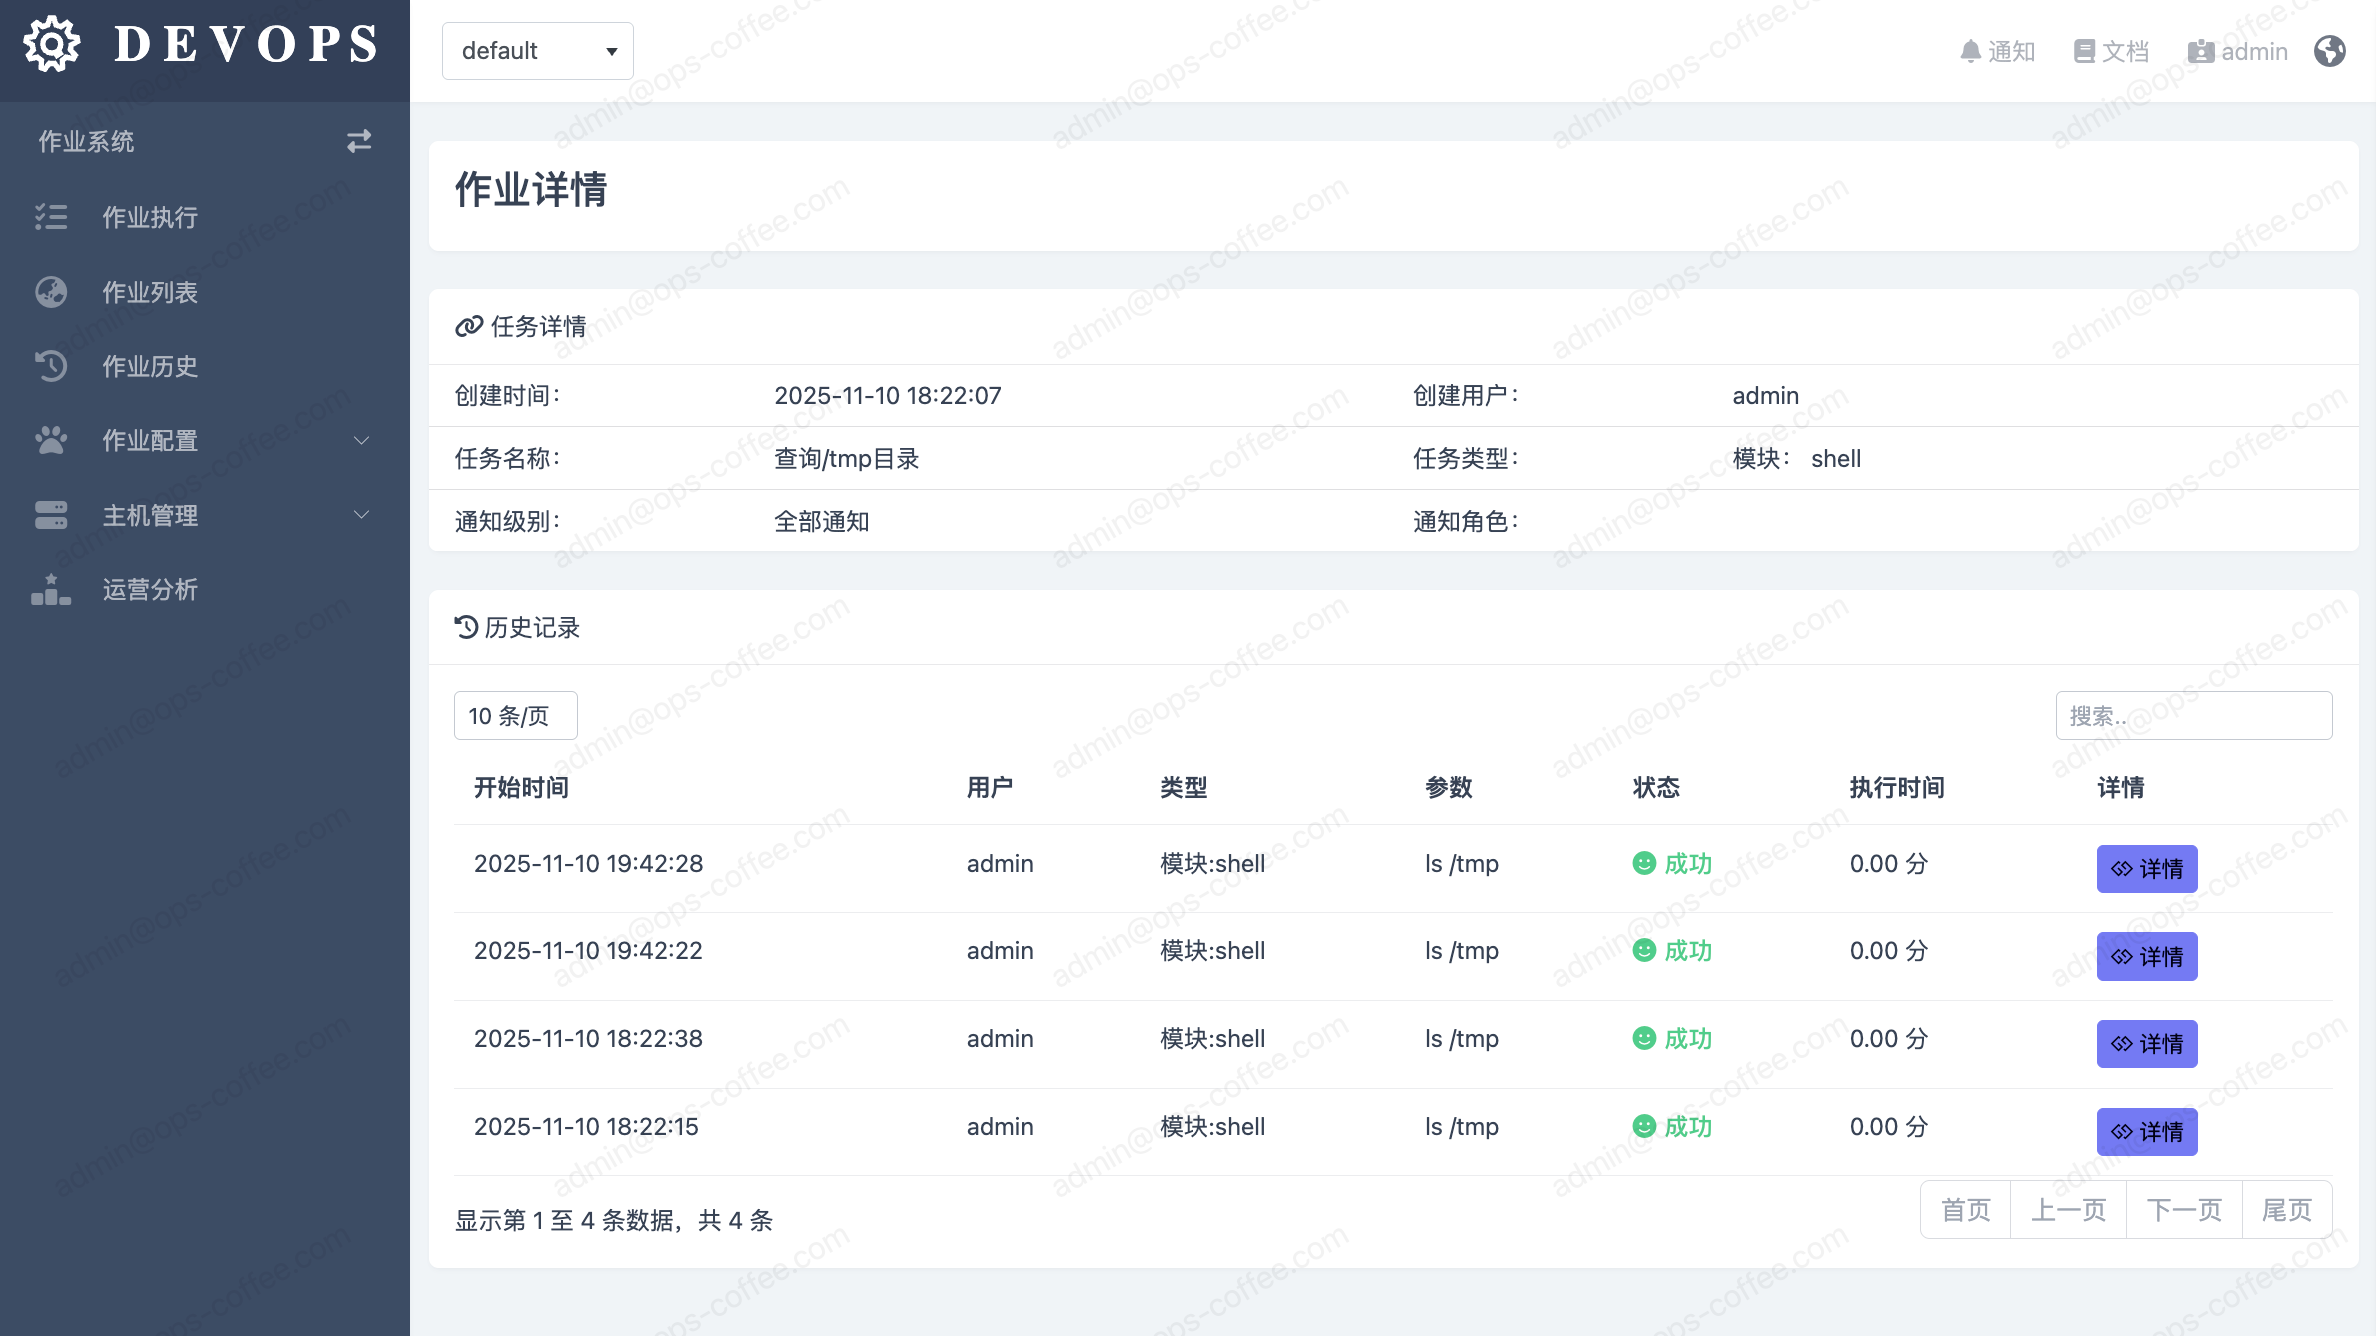This screenshot has height=1336, width=2376.
Task: Click the 通知 bell icon
Action: click(1970, 52)
